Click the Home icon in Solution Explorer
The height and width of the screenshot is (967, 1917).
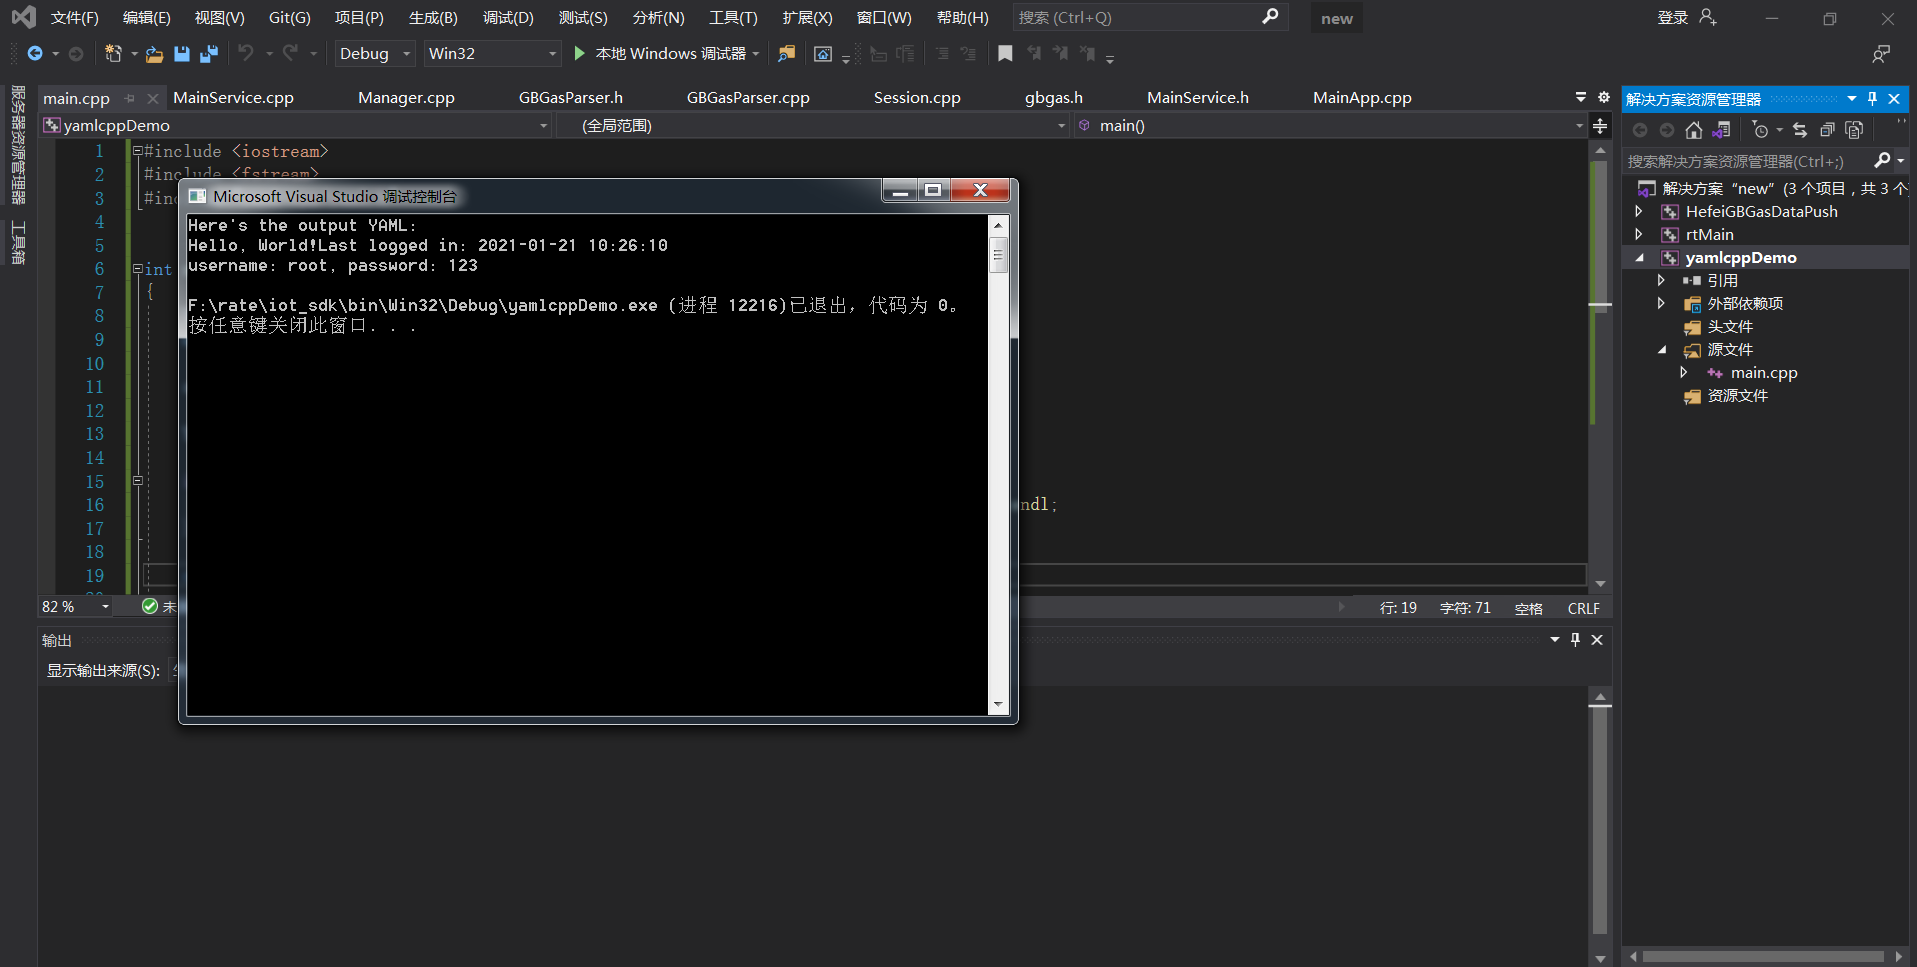pyautogui.click(x=1694, y=130)
